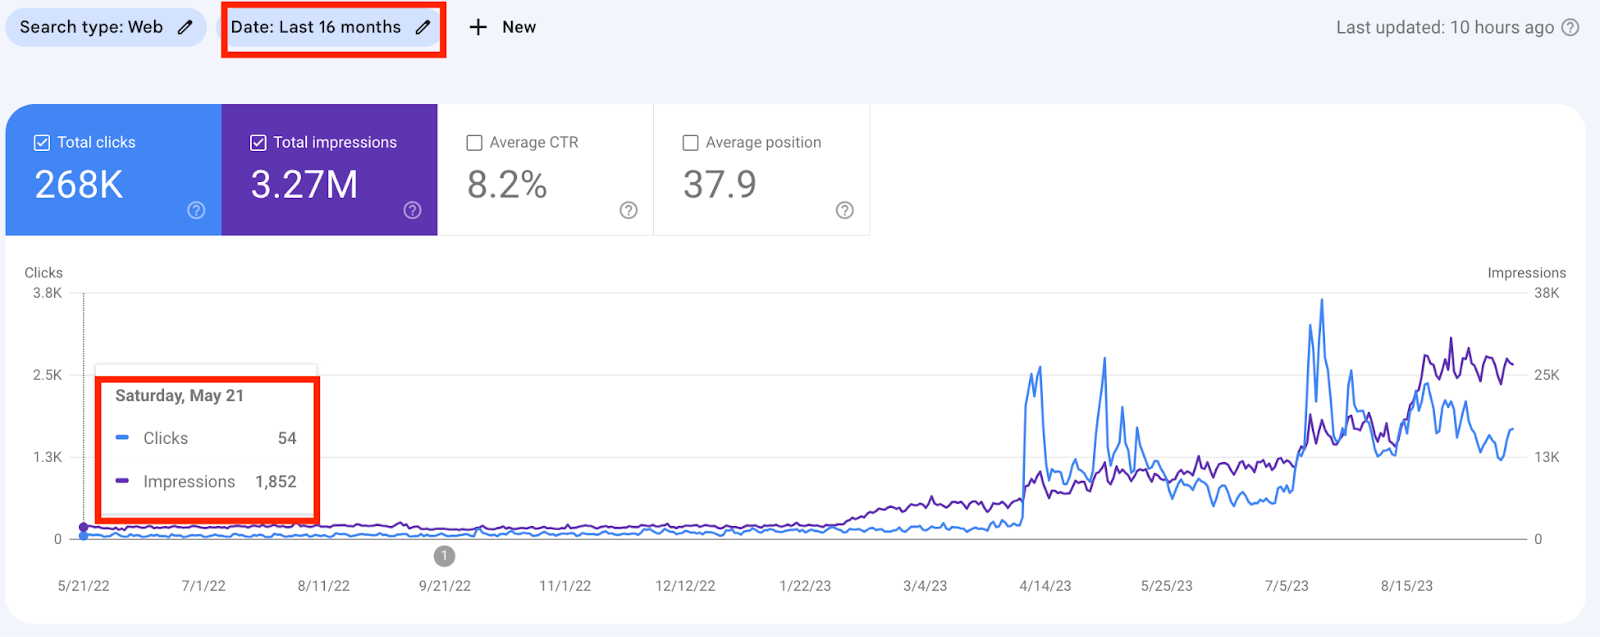
Task: Select the 268K total clicks value
Action: (79, 185)
